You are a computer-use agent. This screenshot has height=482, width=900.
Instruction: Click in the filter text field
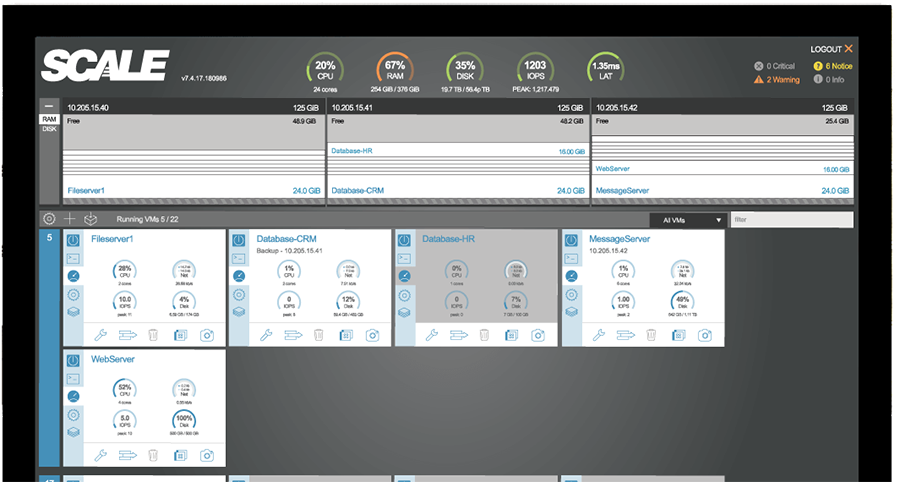click(x=792, y=220)
